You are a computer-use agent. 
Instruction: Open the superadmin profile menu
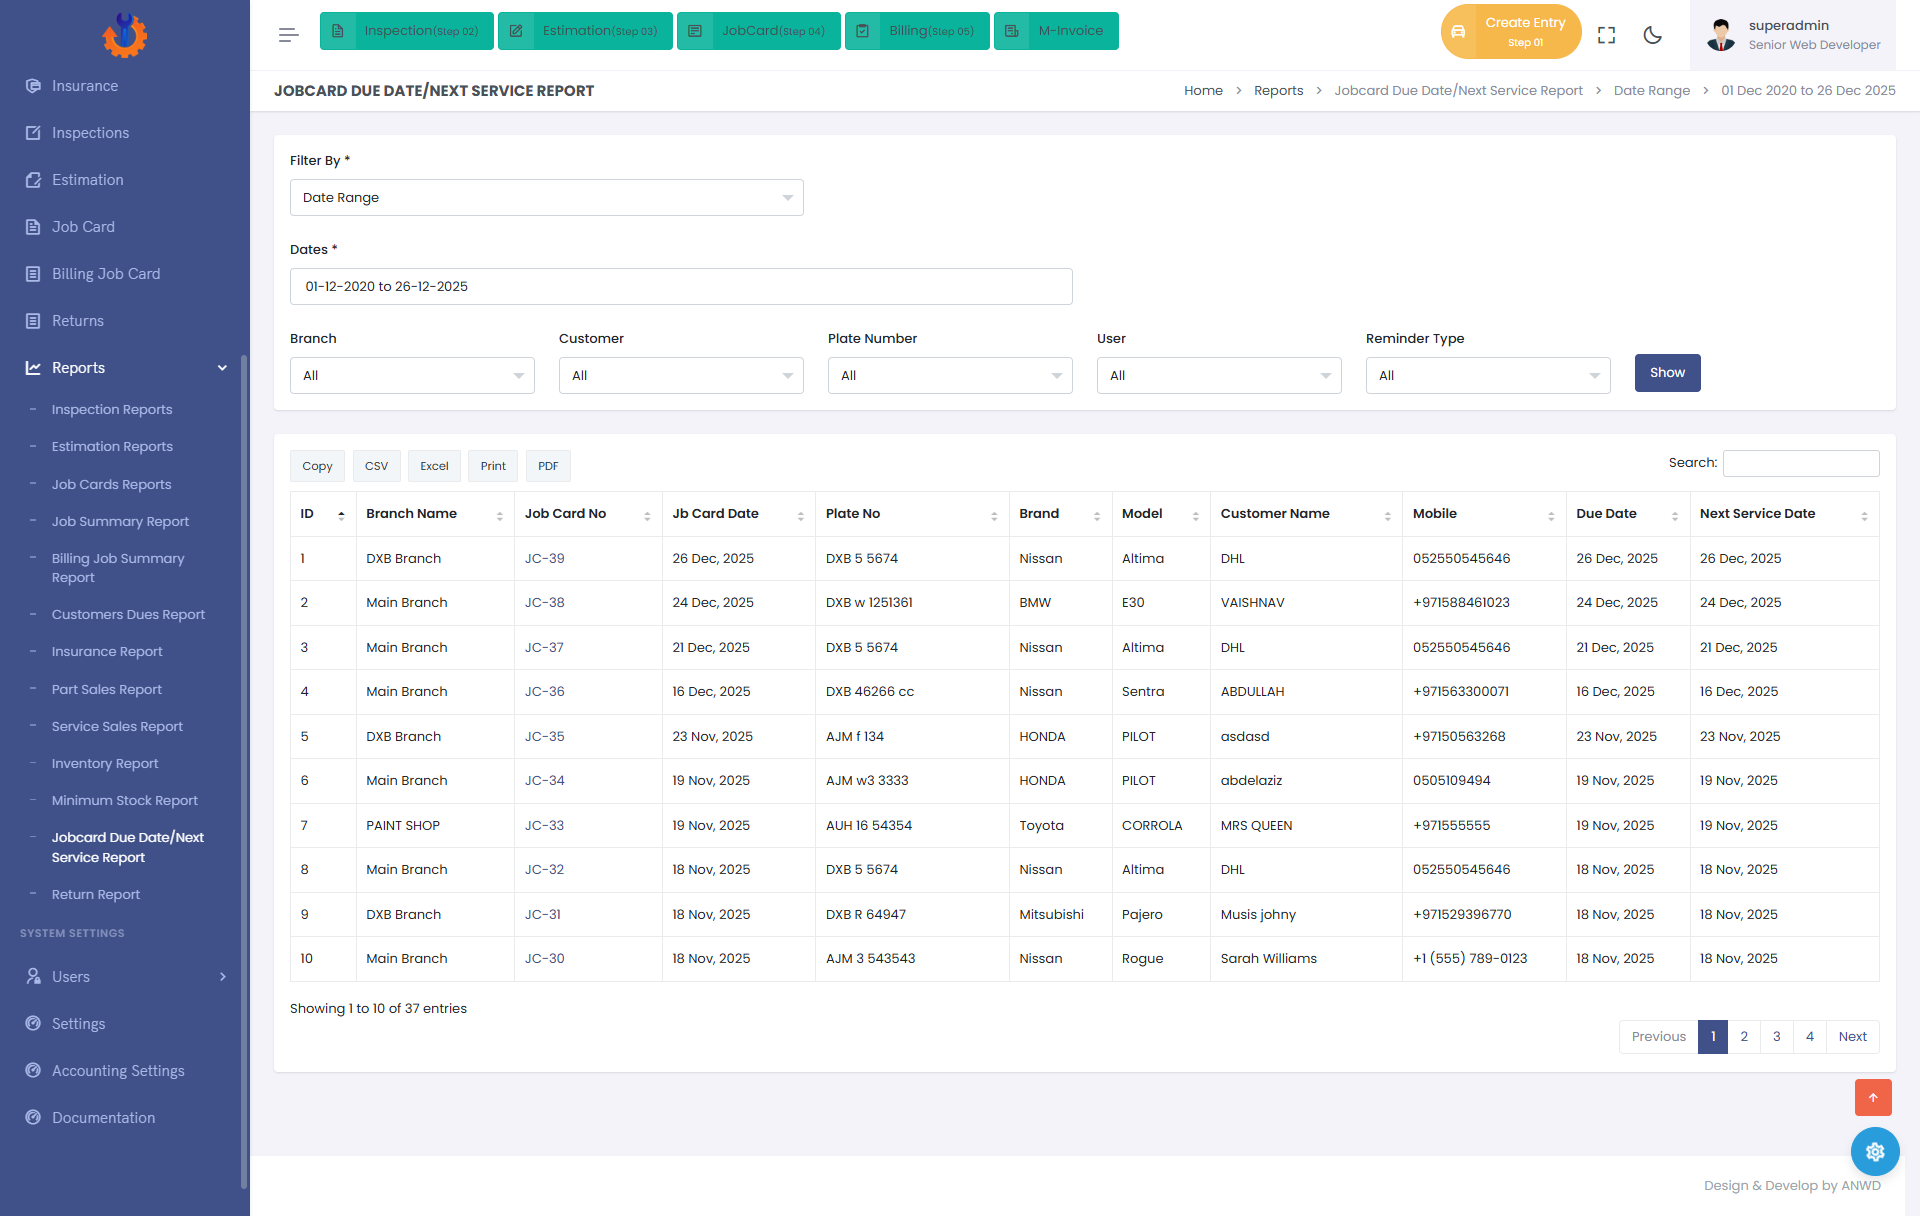click(x=1793, y=35)
